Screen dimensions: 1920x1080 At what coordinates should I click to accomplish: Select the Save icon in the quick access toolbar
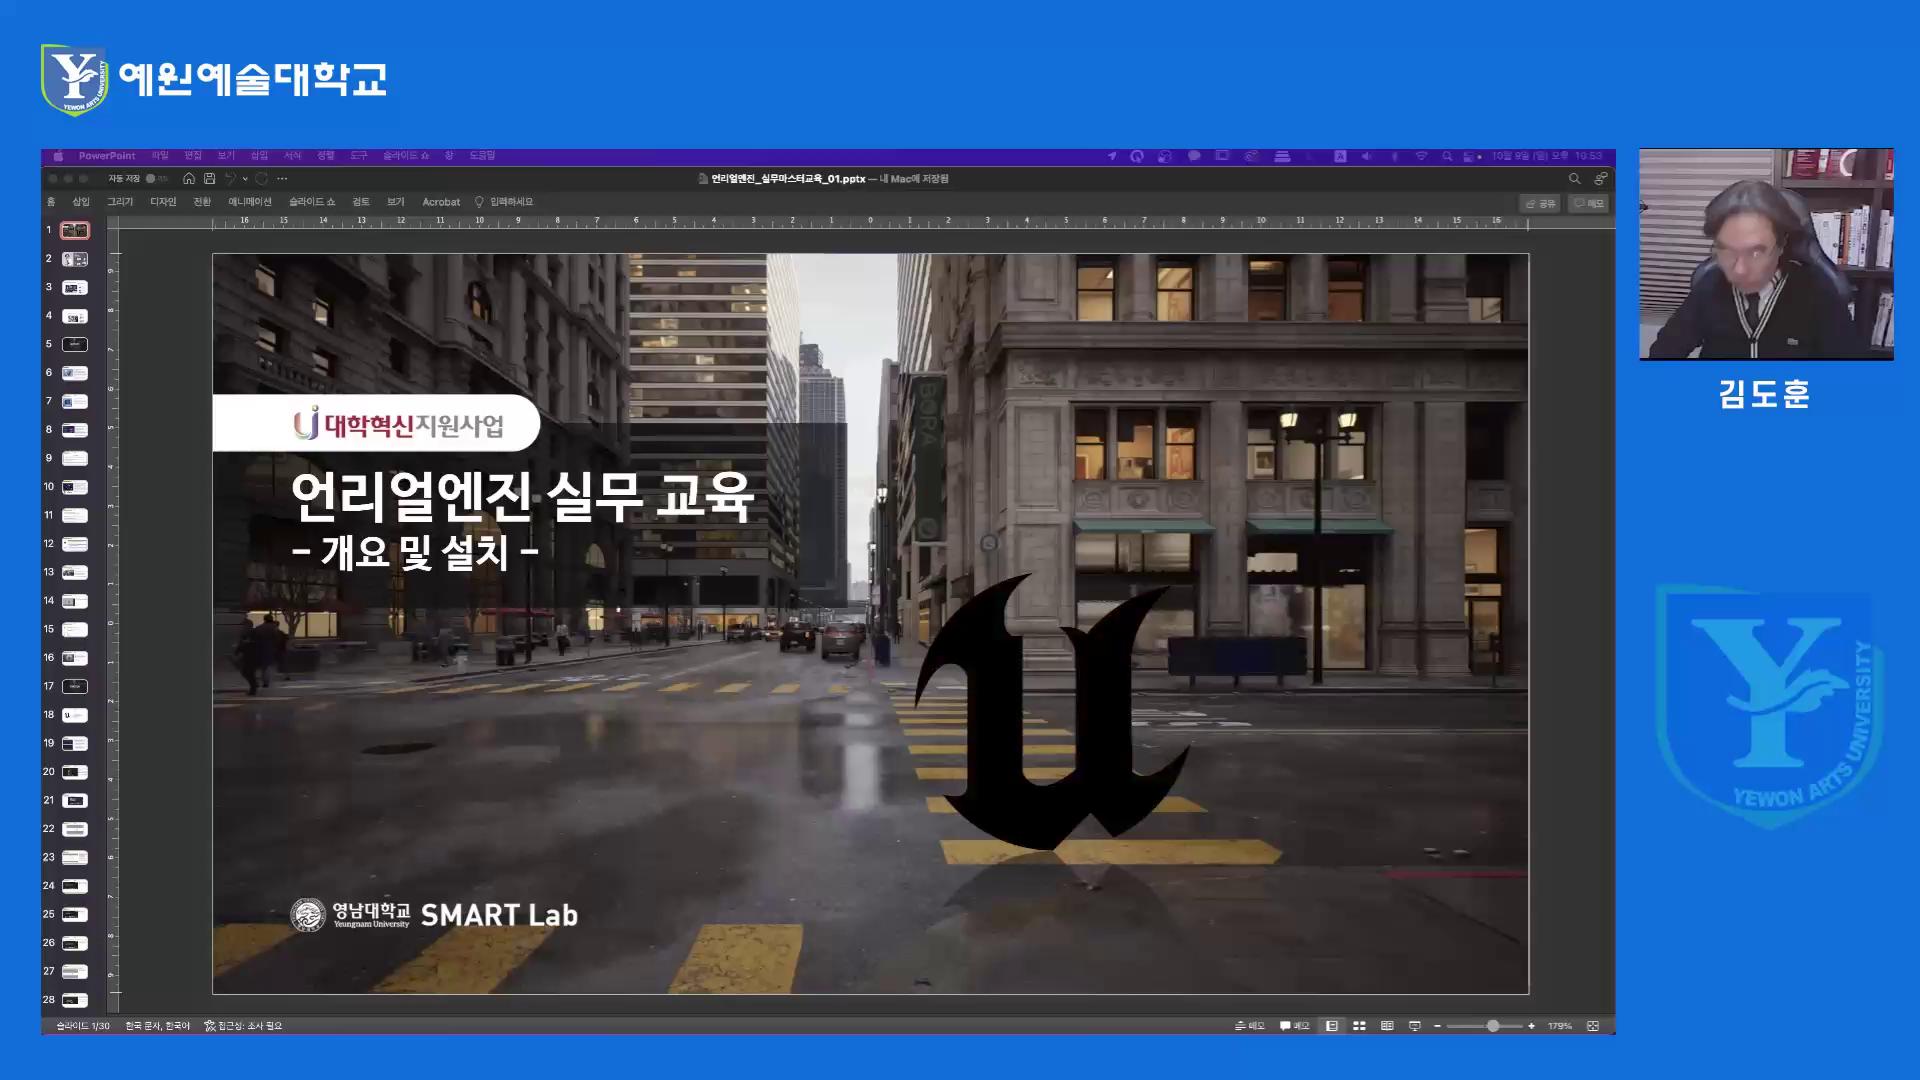pos(210,178)
